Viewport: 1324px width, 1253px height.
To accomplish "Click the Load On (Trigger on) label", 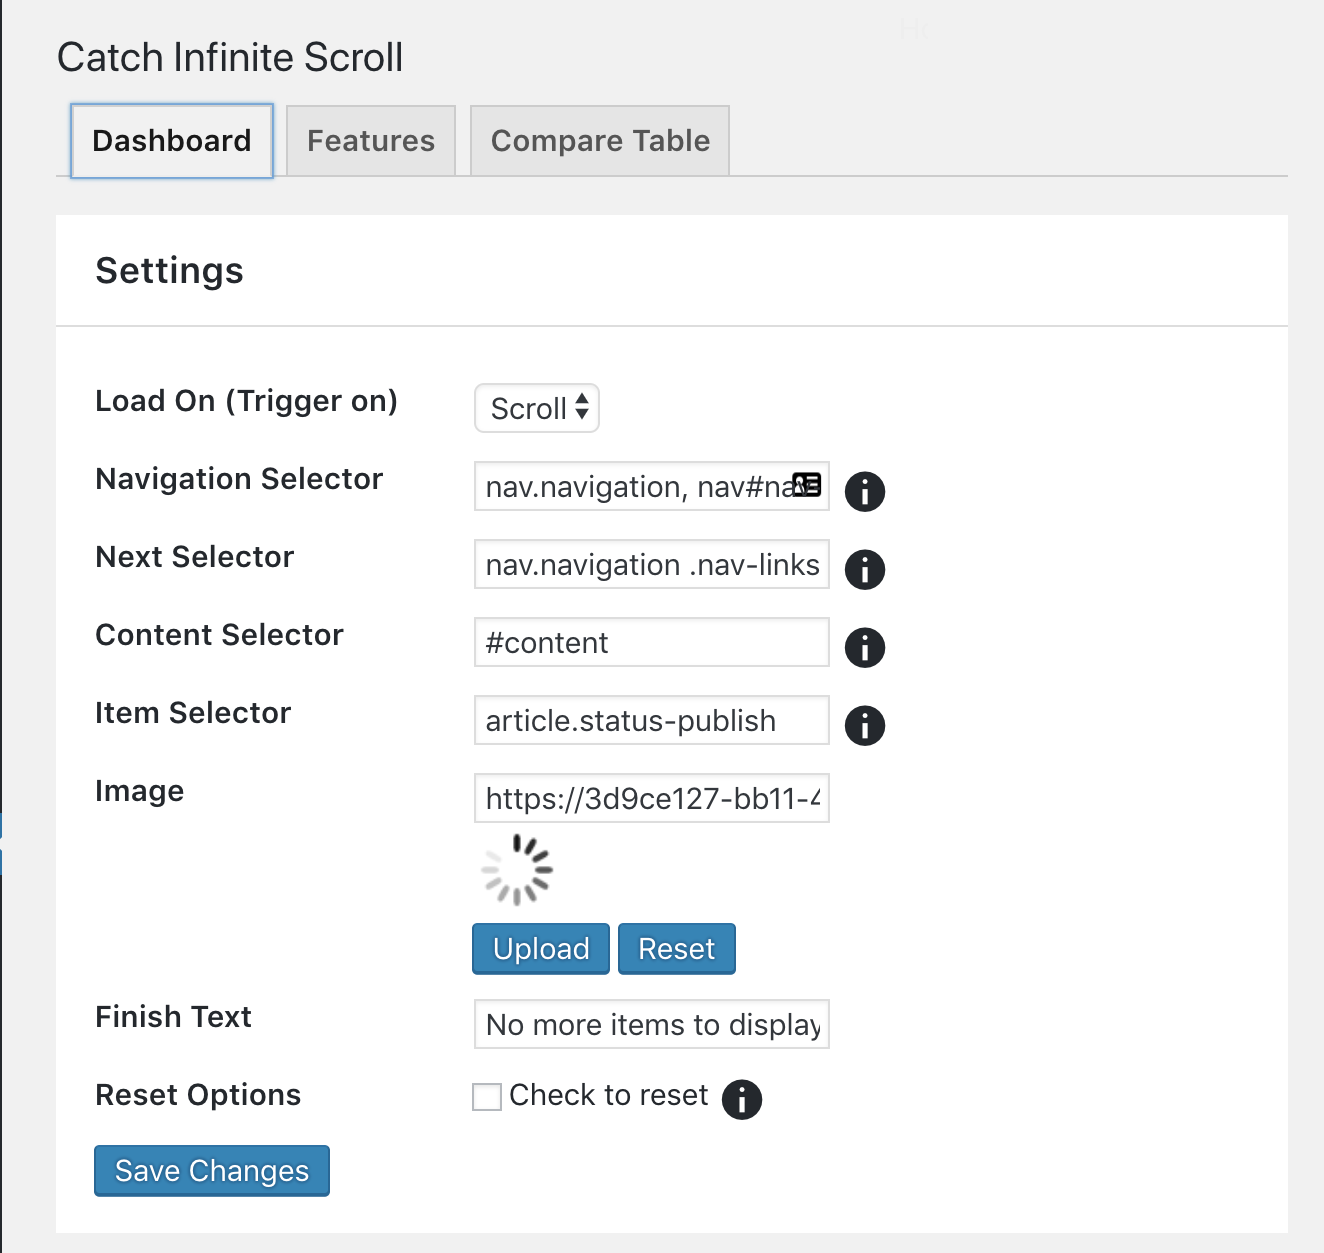I will pyautogui.click(x=247, y=401).
